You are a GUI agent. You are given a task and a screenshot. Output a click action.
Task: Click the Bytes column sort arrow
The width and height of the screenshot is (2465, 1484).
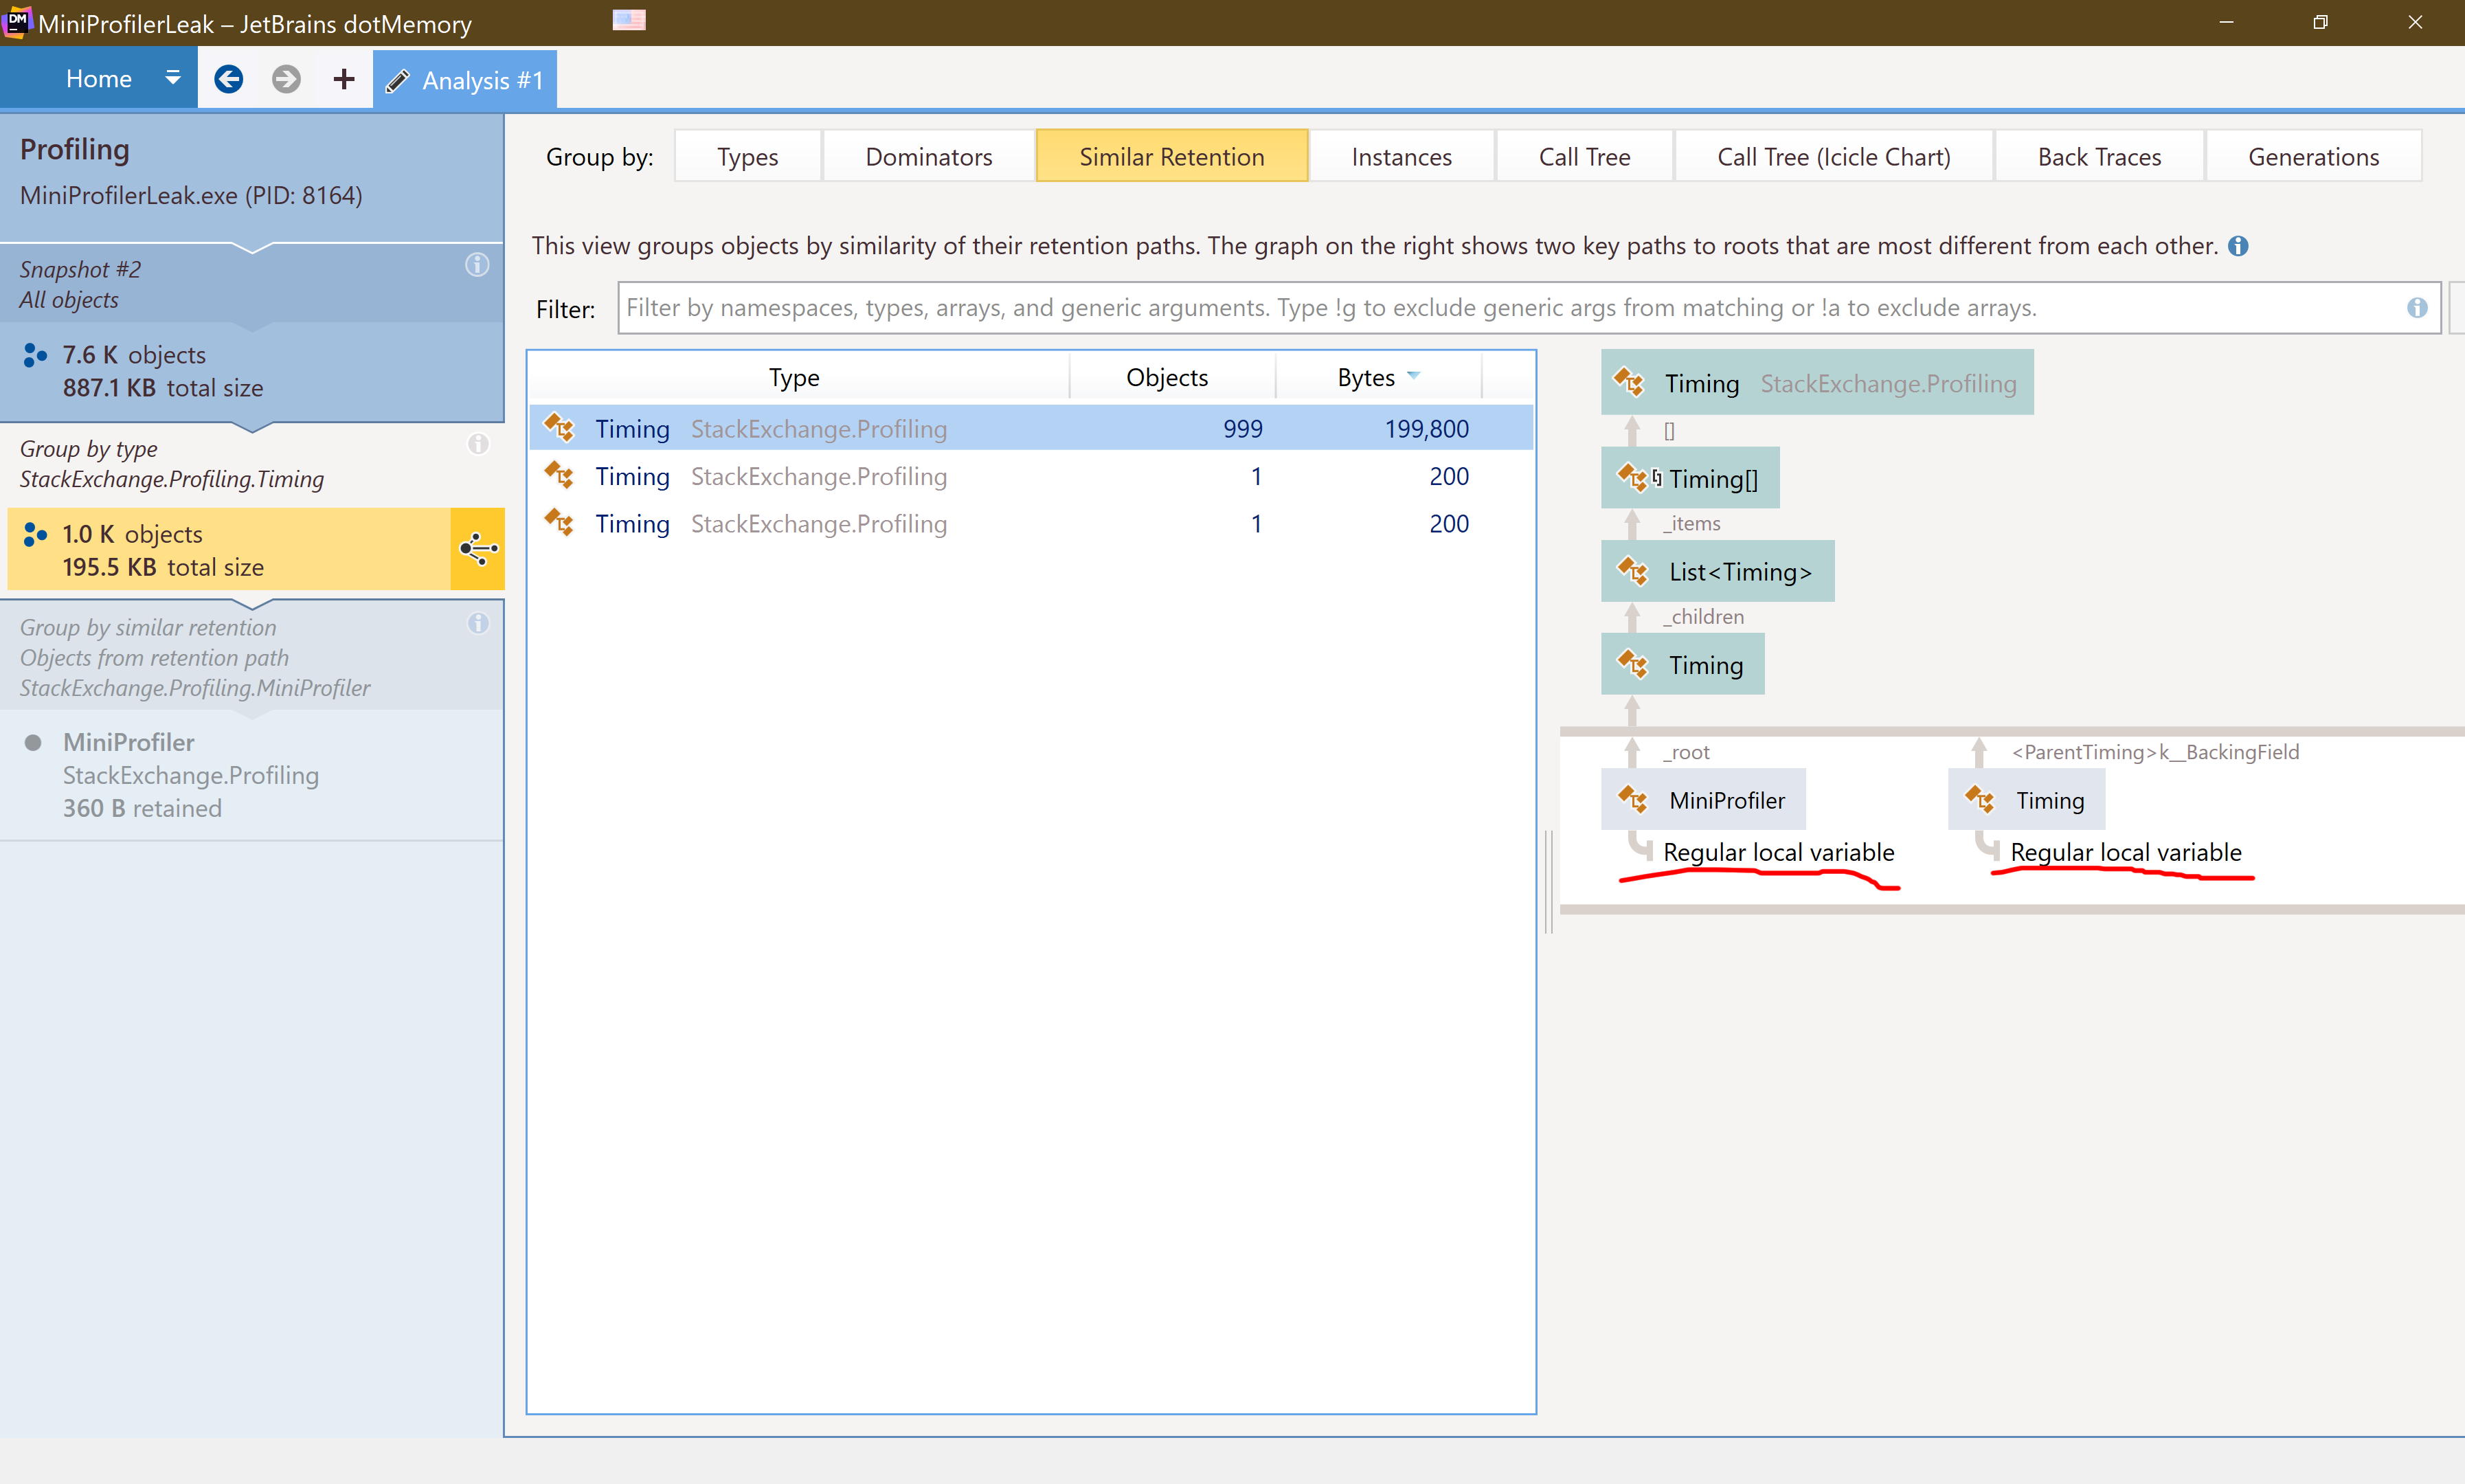point(1414,376)
